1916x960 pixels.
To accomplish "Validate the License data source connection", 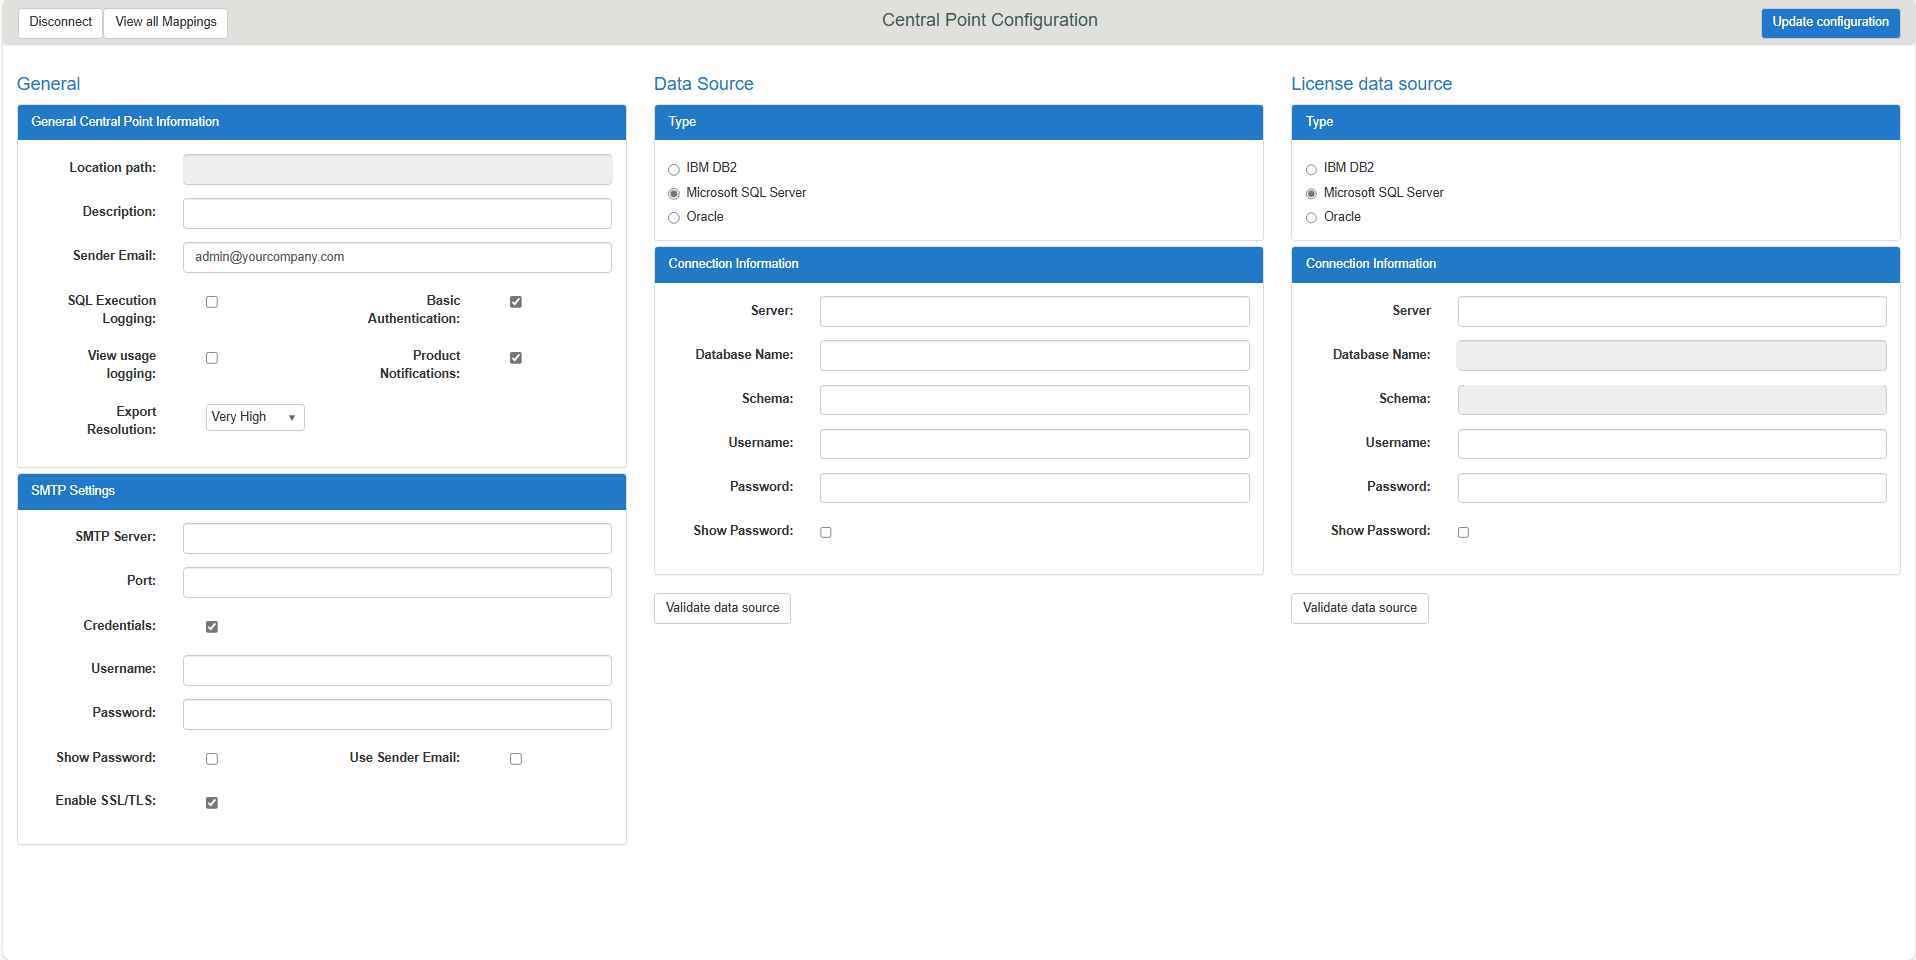I will click(1359, 608).
